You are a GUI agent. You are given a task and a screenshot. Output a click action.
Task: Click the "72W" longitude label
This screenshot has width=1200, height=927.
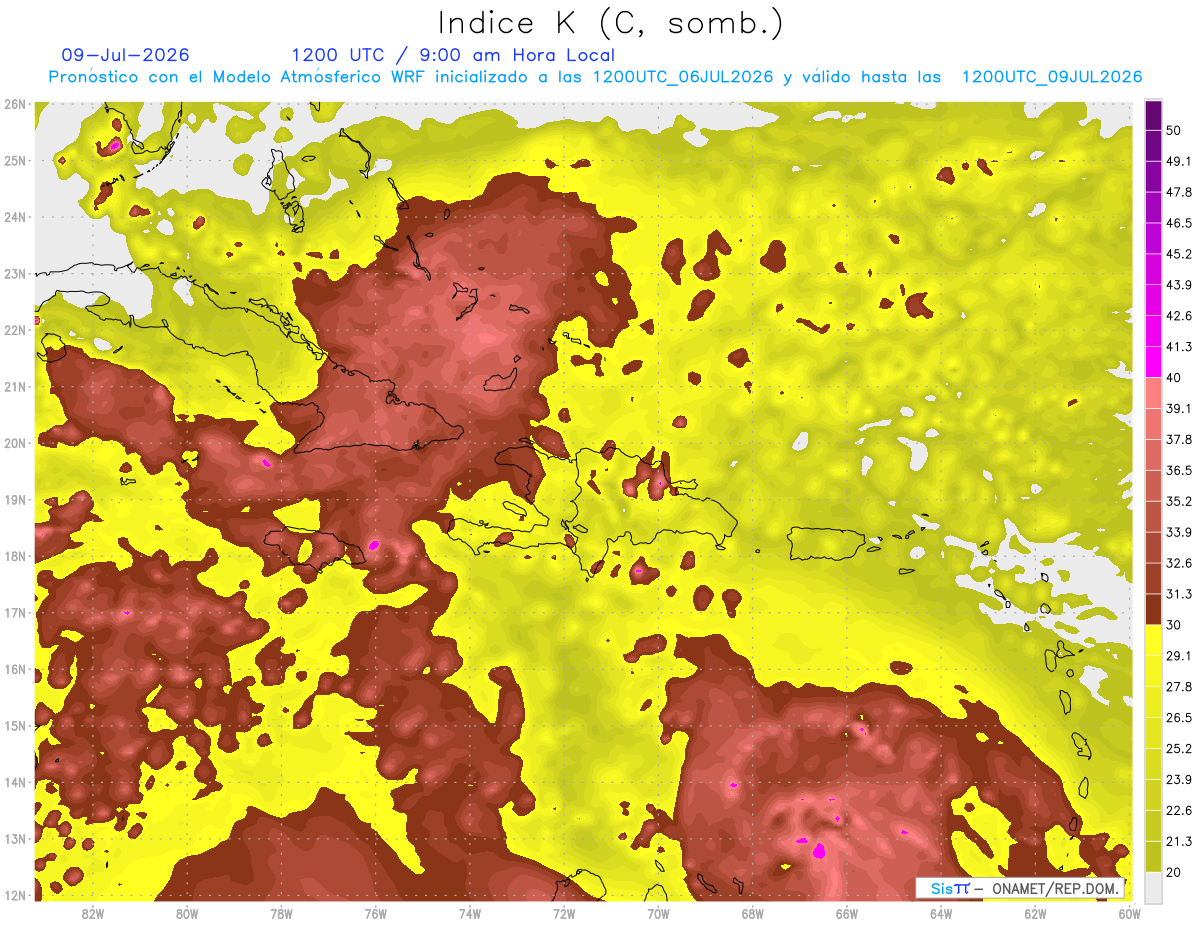pos(564,914)
